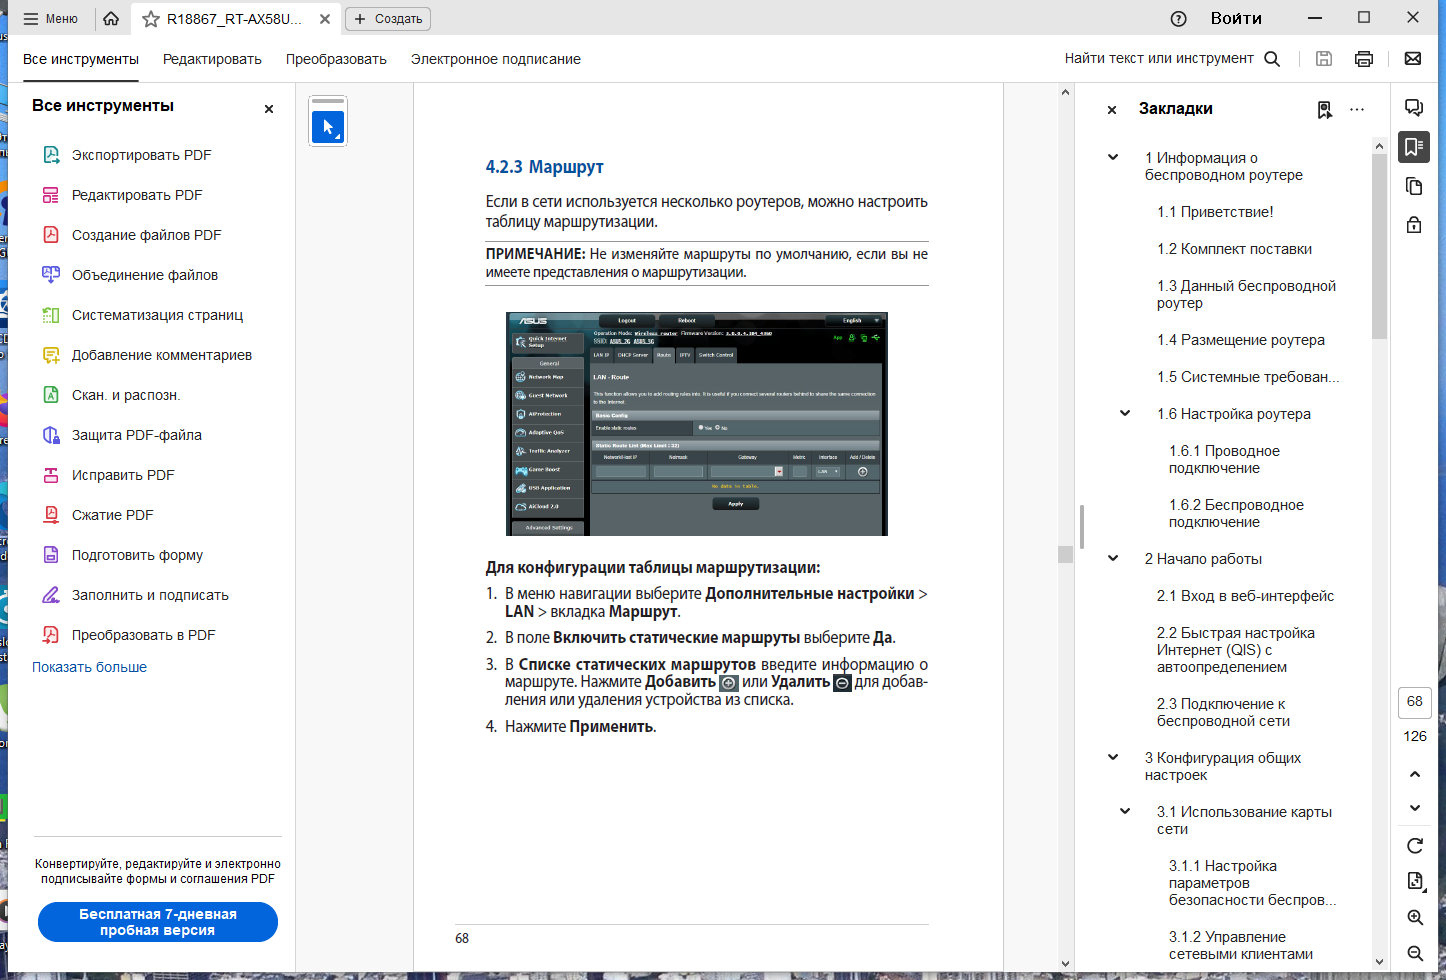
Task: Click Найти текст или инструмент search
Action: coord(1172,58)
